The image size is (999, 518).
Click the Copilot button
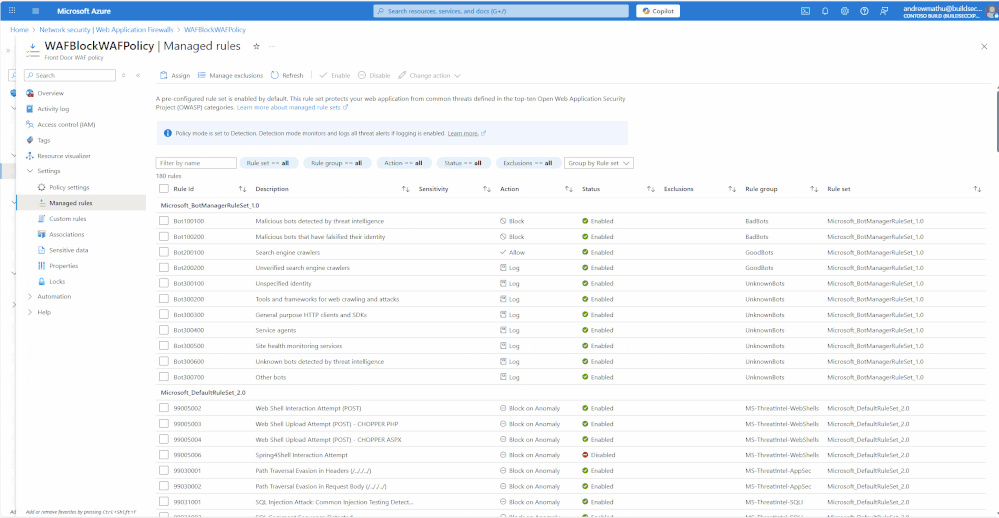point(658,11)
